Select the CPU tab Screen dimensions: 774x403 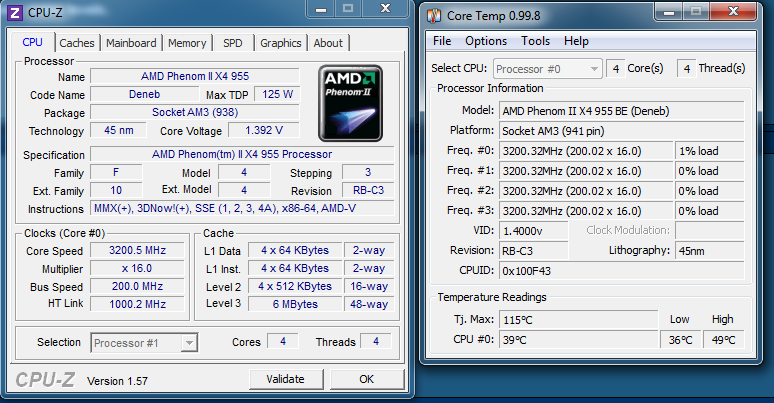pyautogui.click(x=33, y=42)
